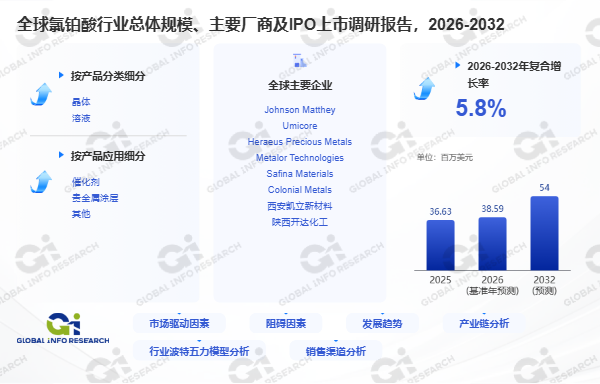Click Heraeus Precious Metals entry
This screenshot has height=384, width=600.
coord(300,142)
